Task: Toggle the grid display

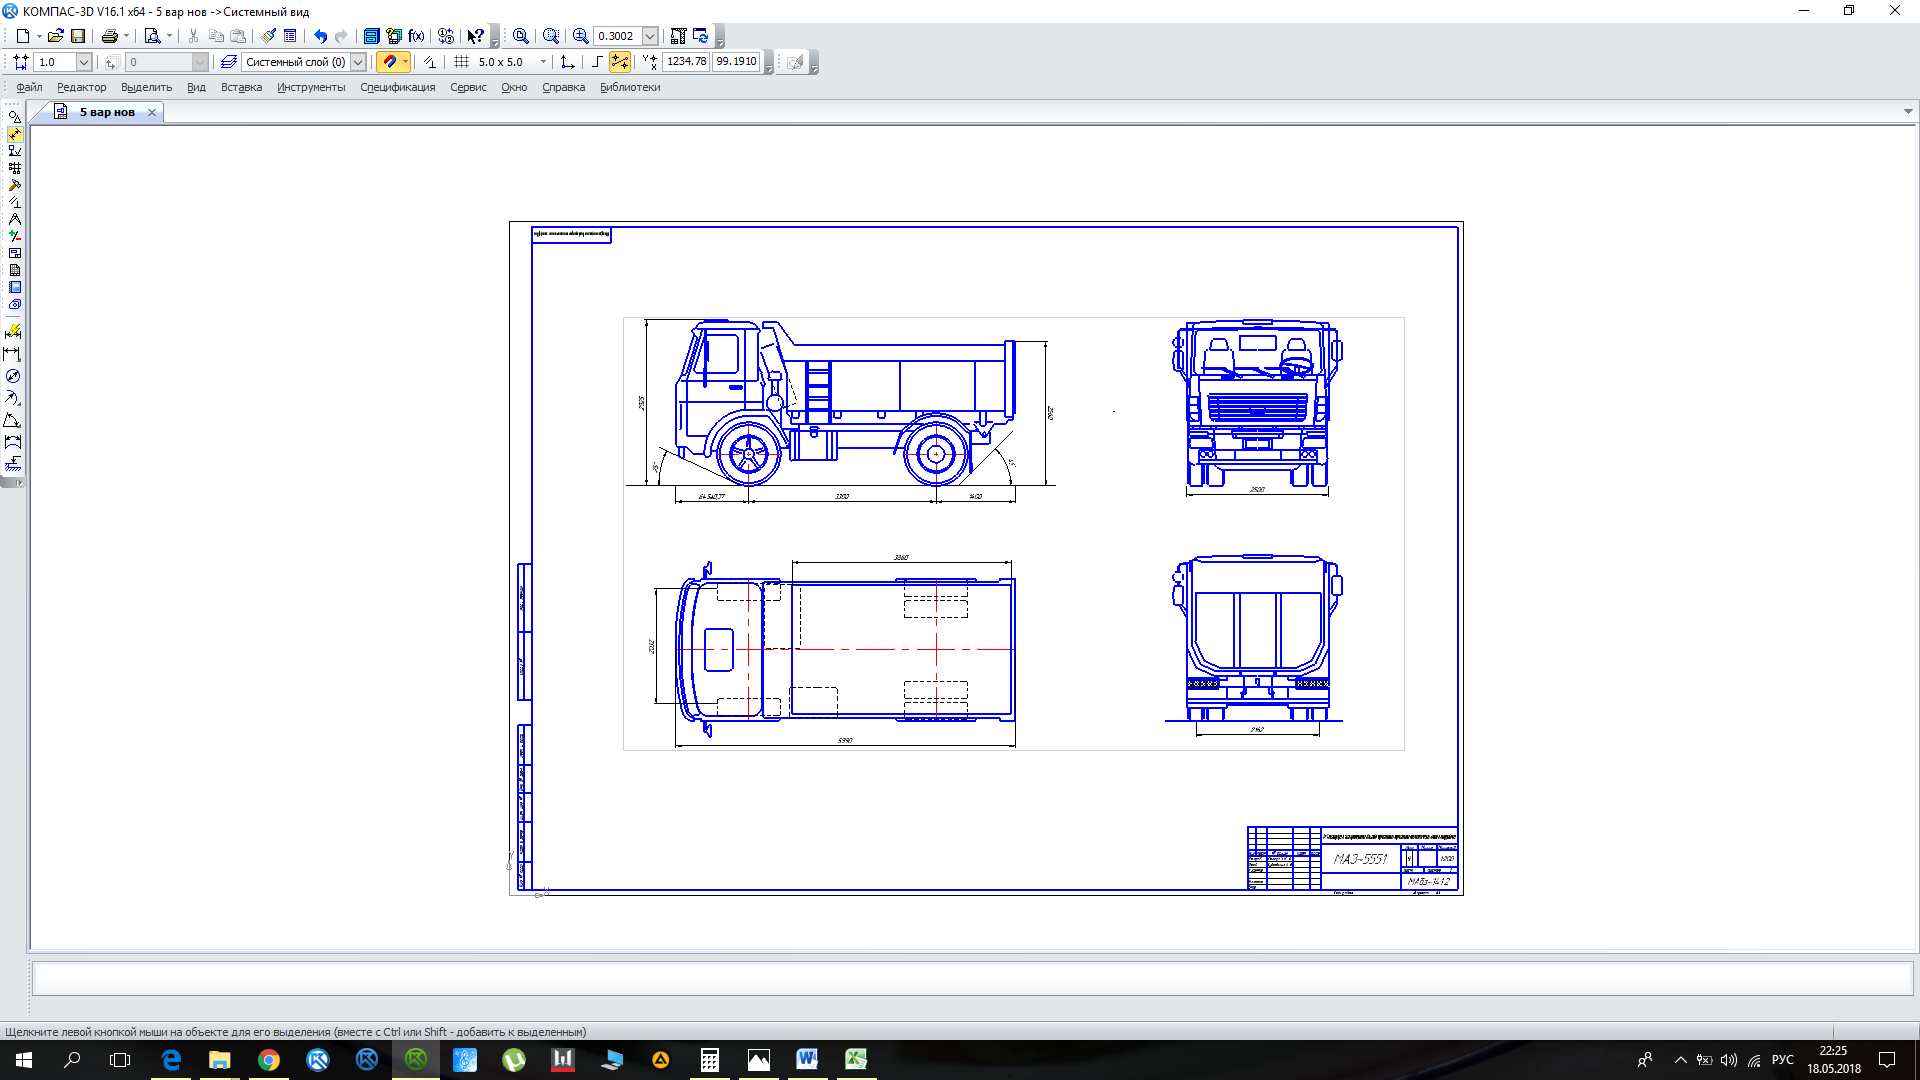Action: click(x=462, y=62)
